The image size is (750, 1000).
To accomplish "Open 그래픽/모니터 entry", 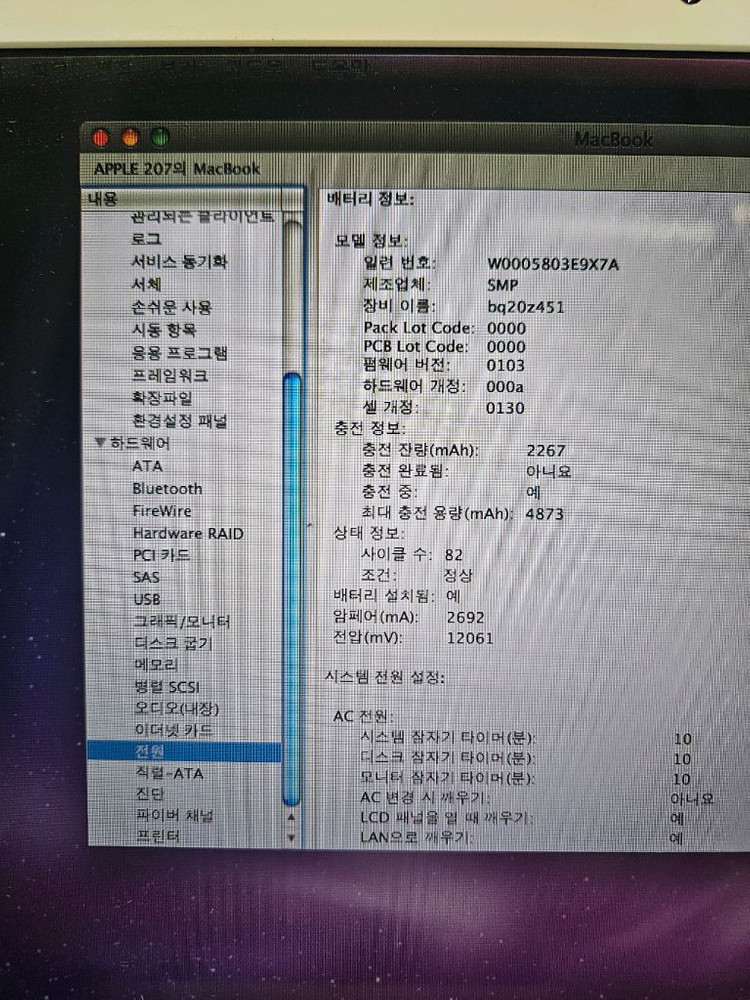I will [182, 622].
